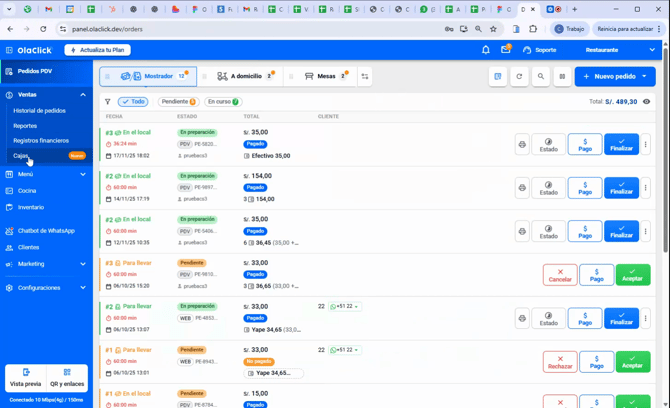This screenshot has width=670, height=408.
Task: Open WhatsApp dropdown on 06/10/25 13:07 order
Action: (x=345, y=307)
